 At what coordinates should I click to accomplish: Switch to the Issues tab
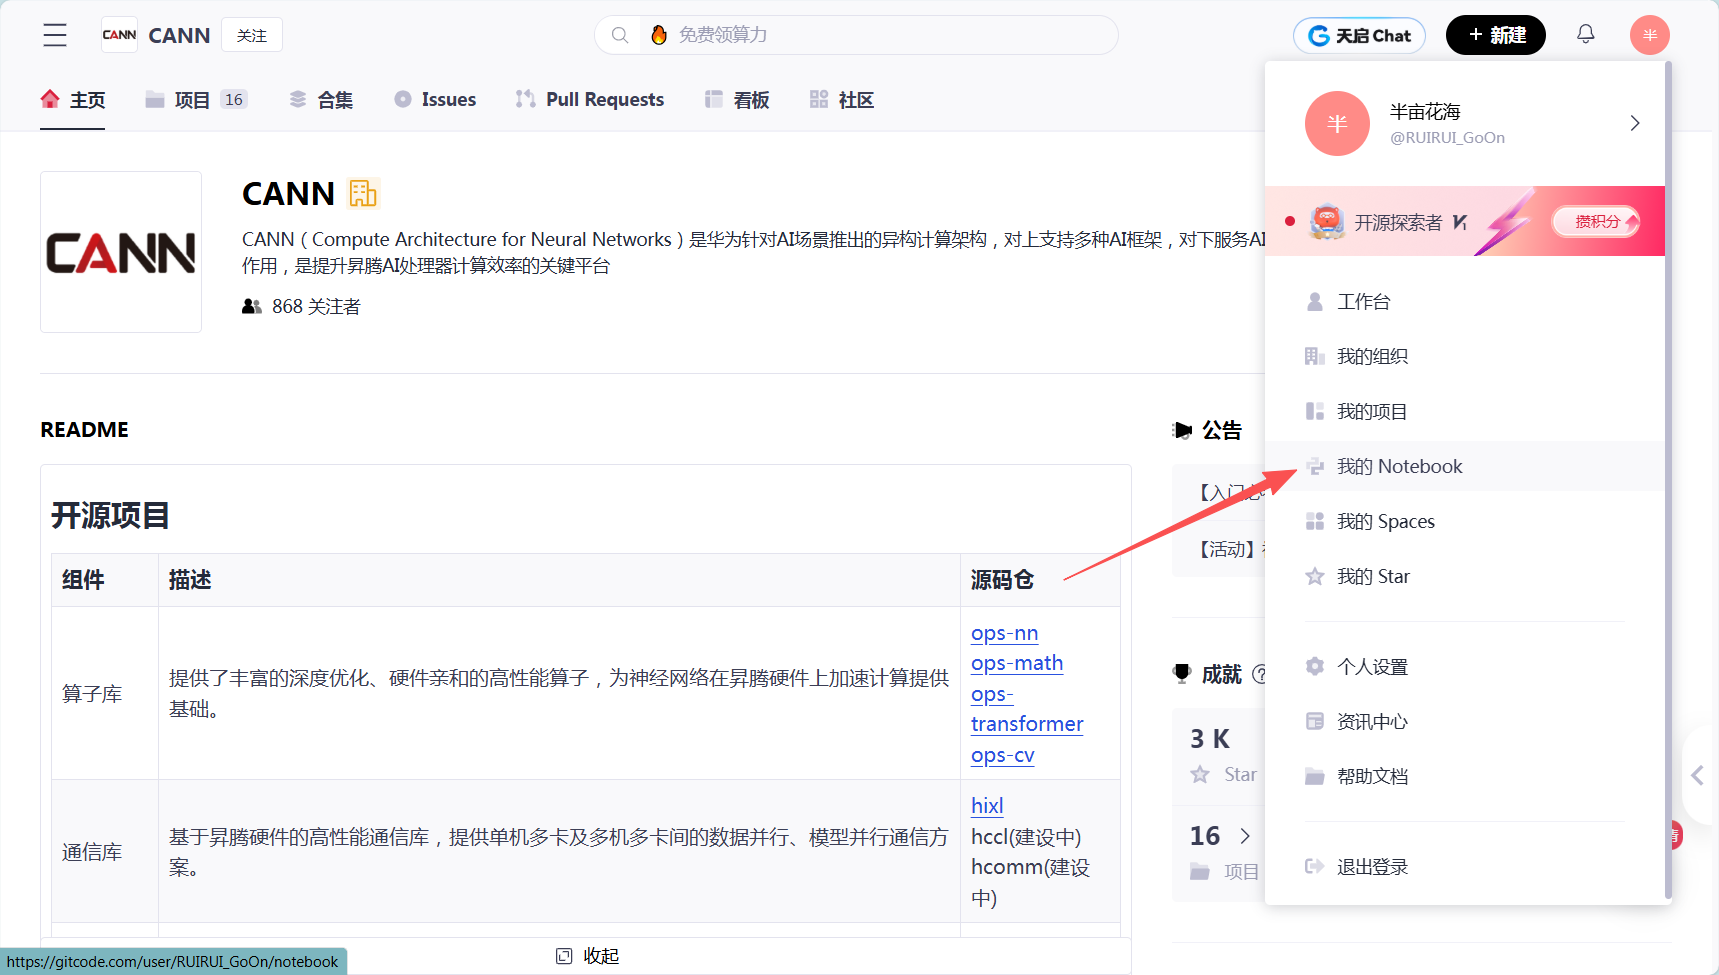click(435, 99)
